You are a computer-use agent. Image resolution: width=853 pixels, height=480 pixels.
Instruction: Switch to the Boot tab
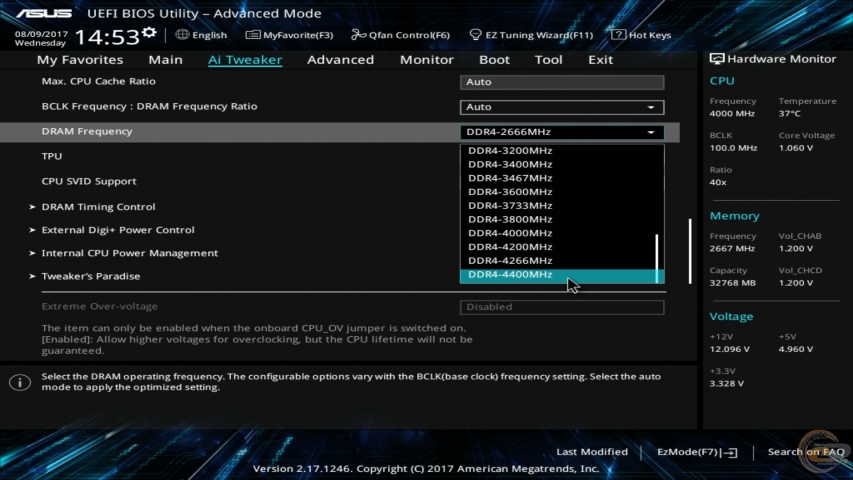(x=494, y=60)
